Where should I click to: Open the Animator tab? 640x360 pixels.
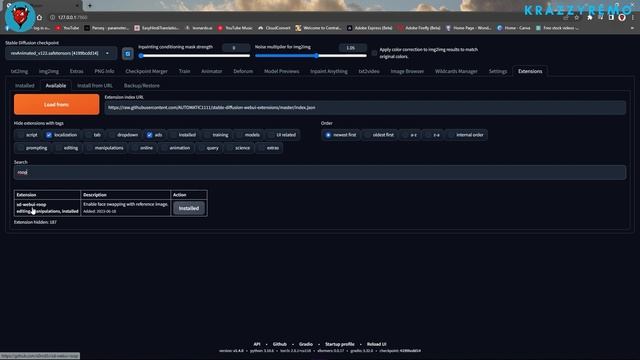point(212,71)
